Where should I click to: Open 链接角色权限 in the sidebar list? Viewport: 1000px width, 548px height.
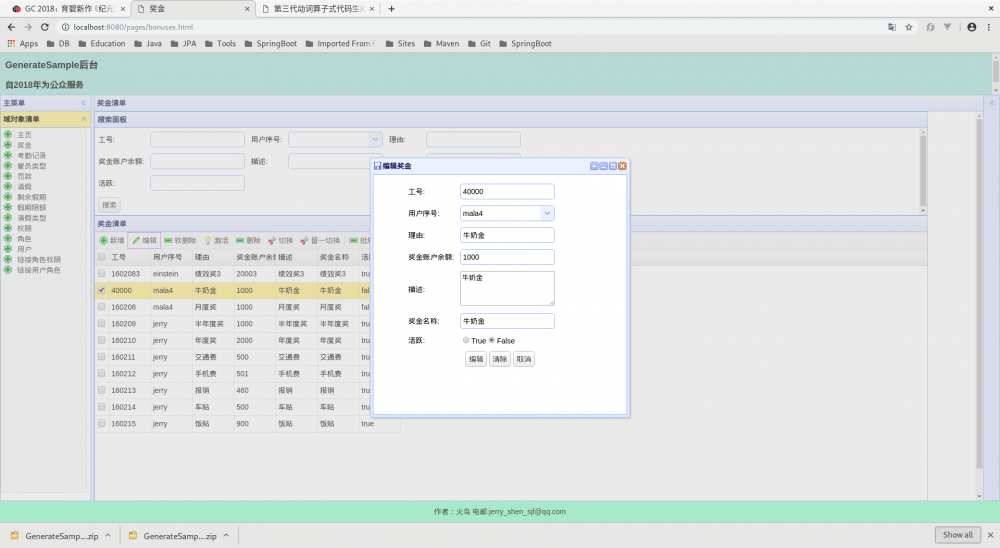38,260
